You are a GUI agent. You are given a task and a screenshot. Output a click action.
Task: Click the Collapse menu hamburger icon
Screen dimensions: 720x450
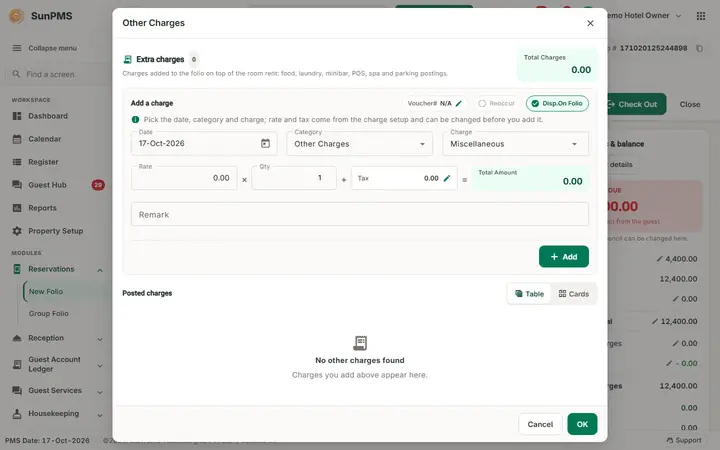point(17,48)
